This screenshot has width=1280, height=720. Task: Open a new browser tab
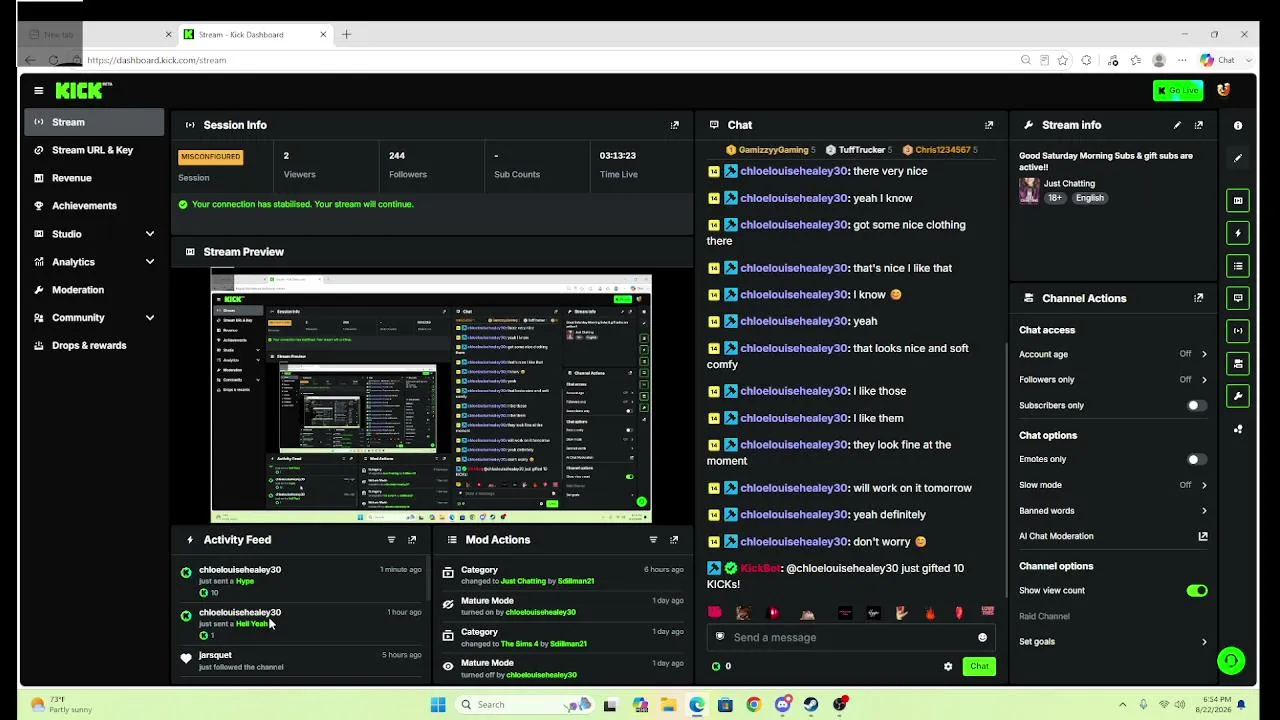pyautogui.click(x=347, y=35)
